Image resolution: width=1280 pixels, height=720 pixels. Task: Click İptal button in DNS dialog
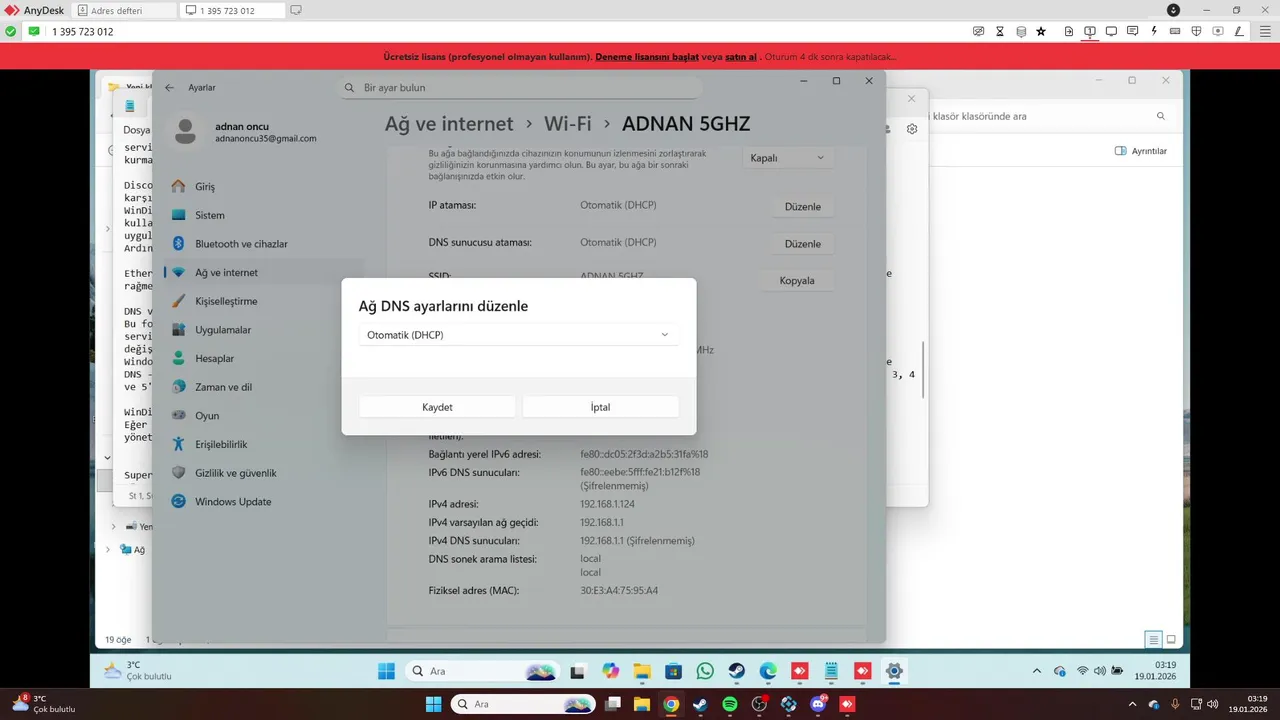click(601, 407)
